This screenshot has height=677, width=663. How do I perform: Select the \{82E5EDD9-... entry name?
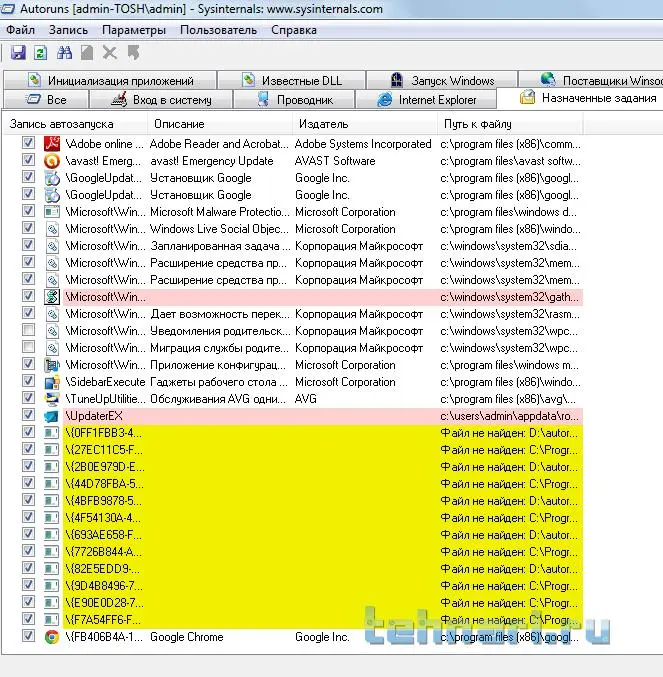(x=102, y=569)
